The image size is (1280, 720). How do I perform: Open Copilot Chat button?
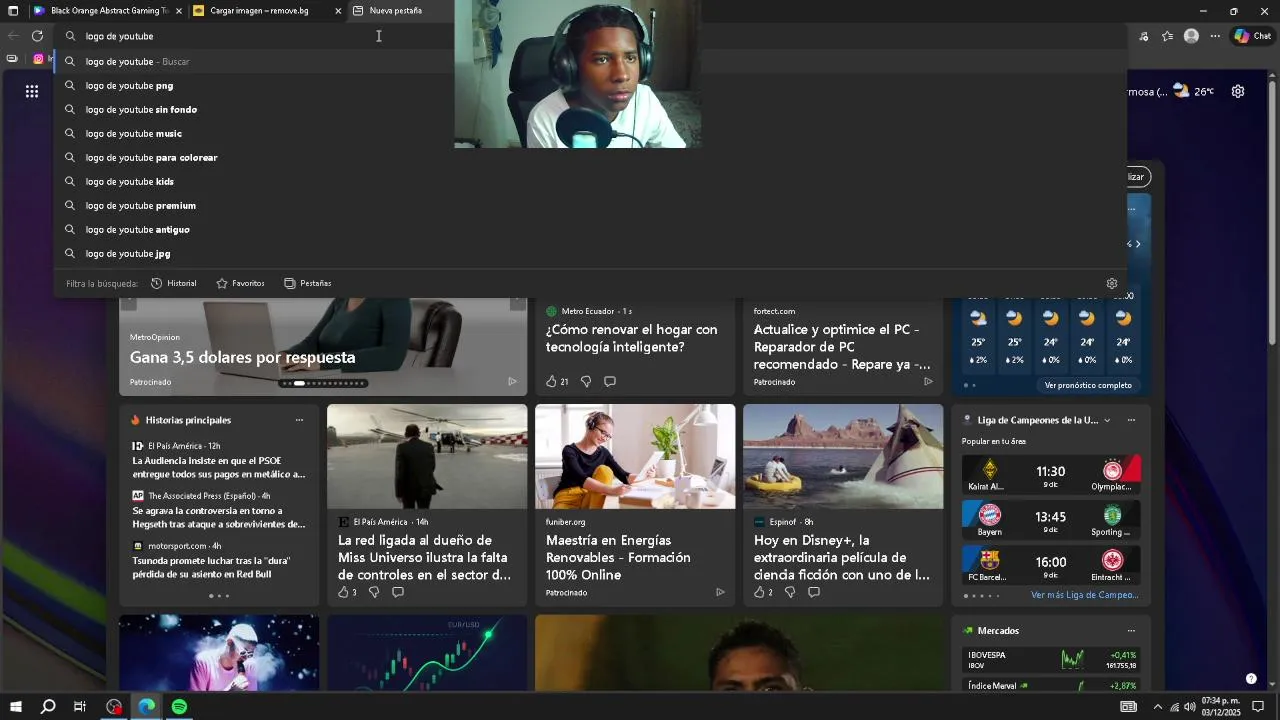click(x=1252, y=36)
